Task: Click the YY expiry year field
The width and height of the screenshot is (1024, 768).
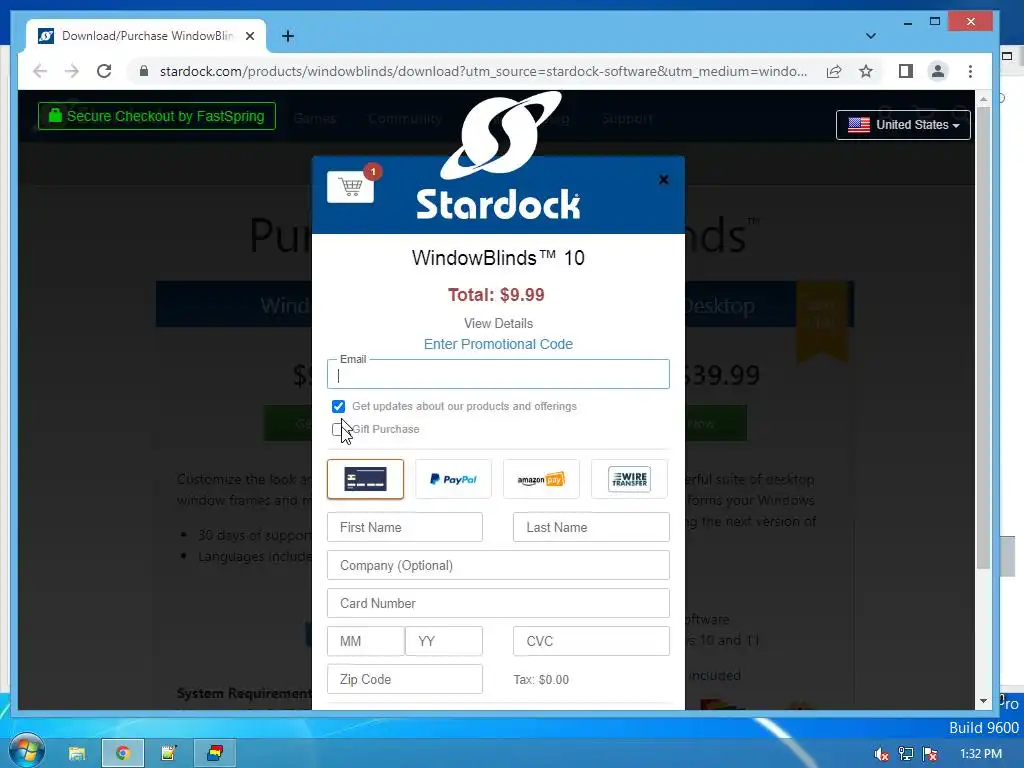Action: 444,641
